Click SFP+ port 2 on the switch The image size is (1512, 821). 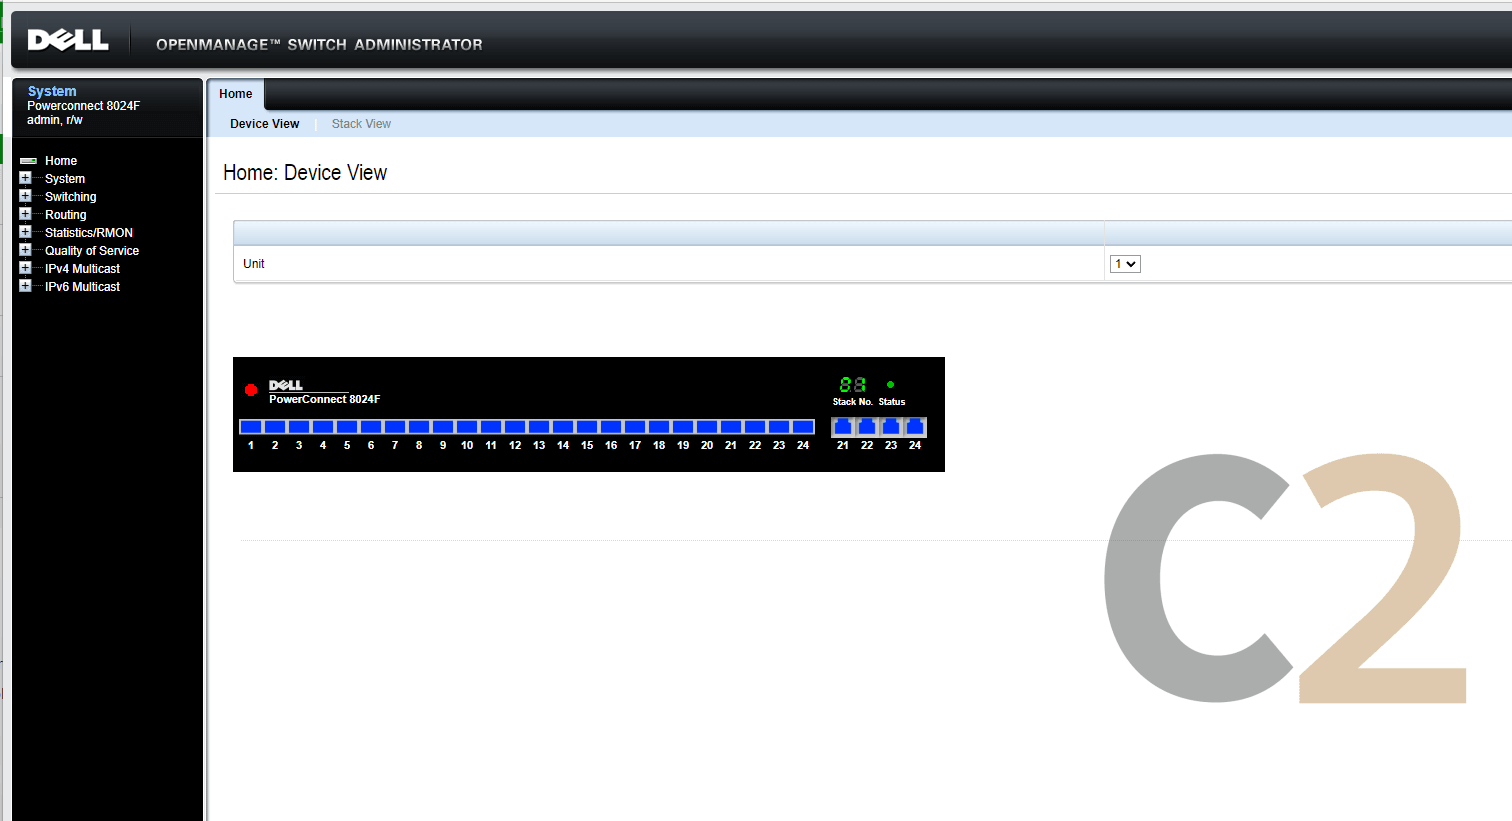click(275, 427)
